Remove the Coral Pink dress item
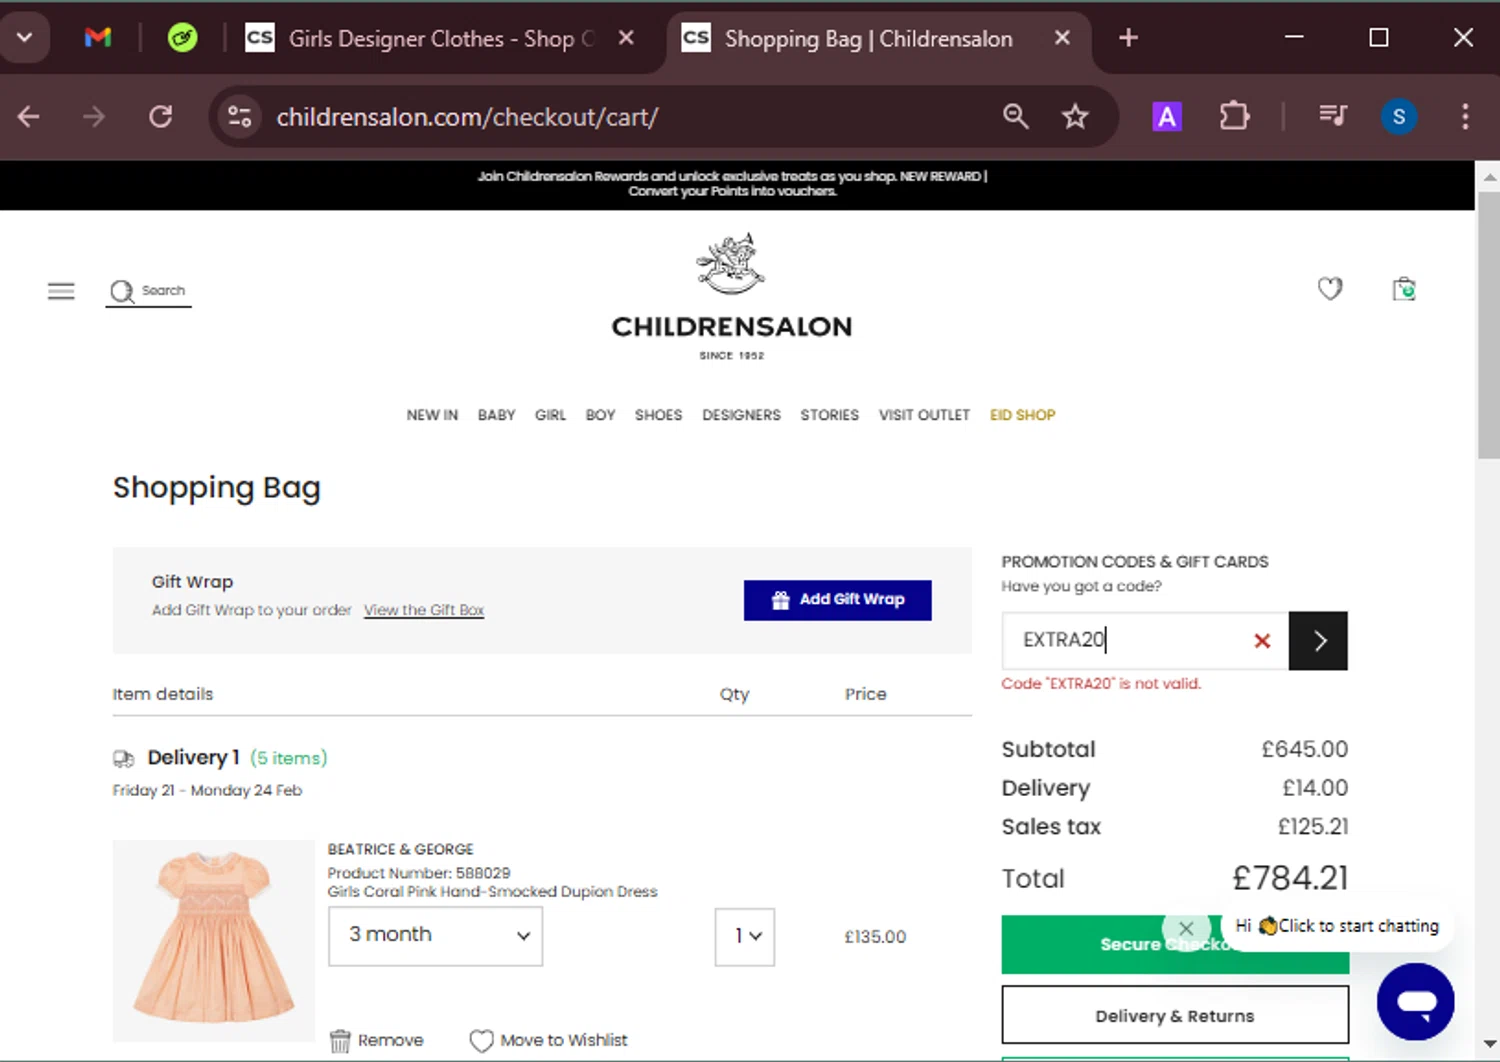 376,1041
